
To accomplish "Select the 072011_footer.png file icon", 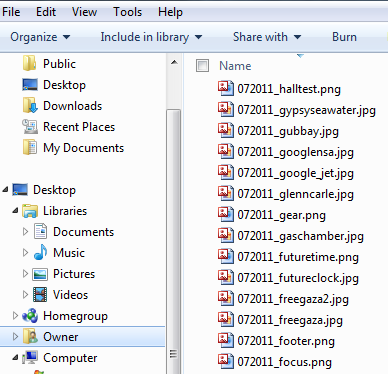I will [x=226, y=340].
